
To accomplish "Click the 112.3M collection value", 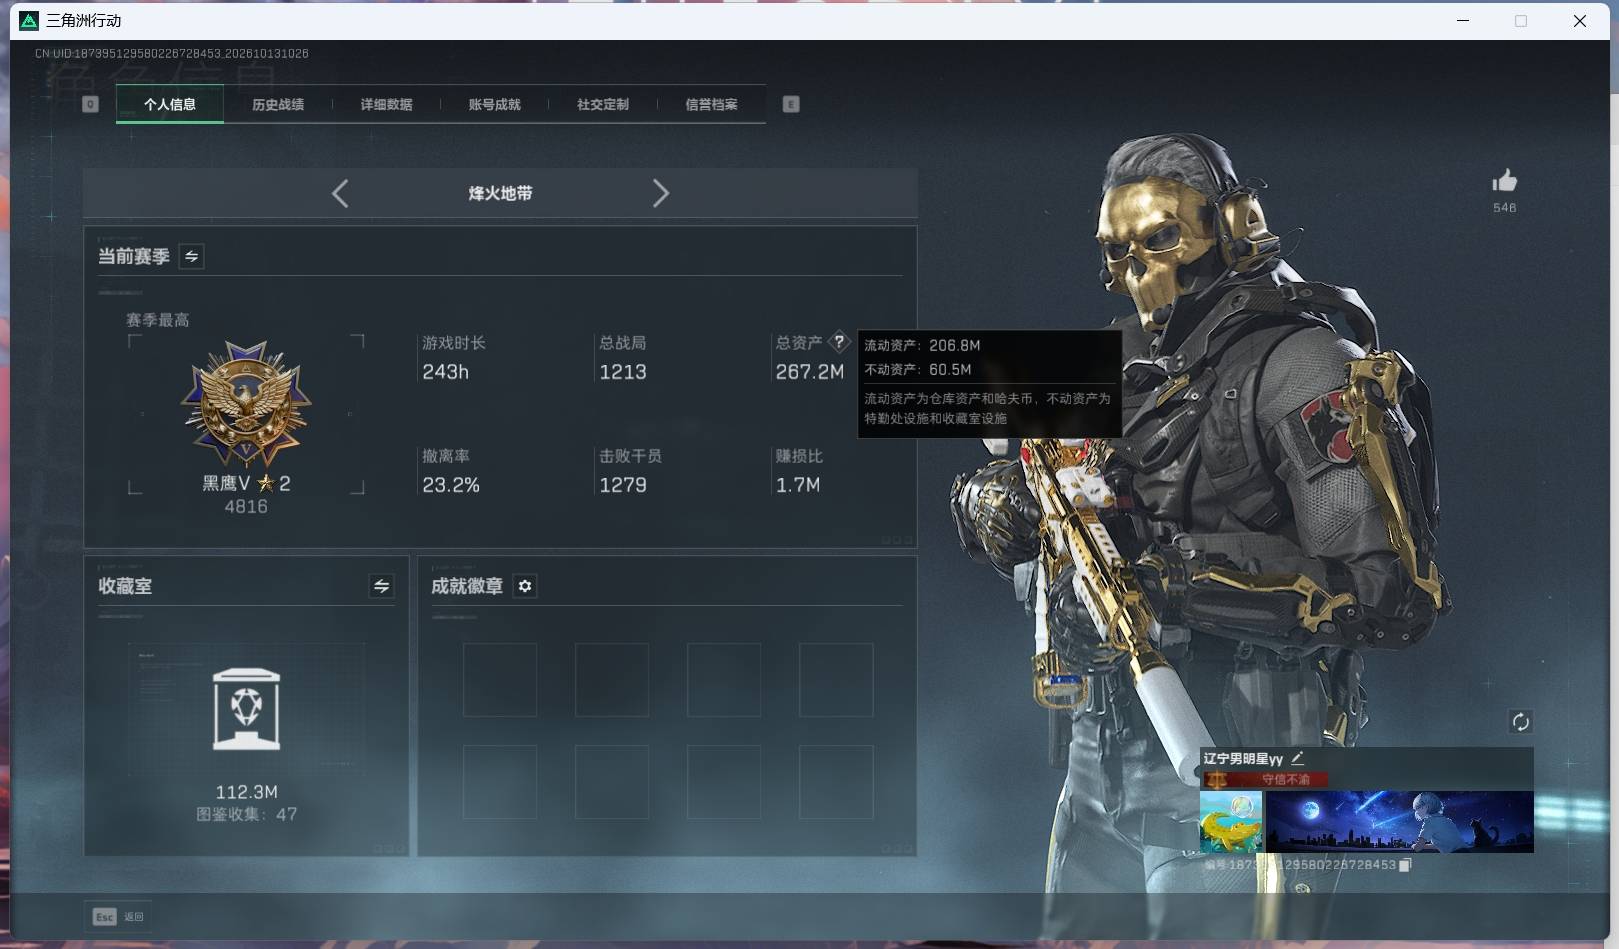I will (247, 792).
